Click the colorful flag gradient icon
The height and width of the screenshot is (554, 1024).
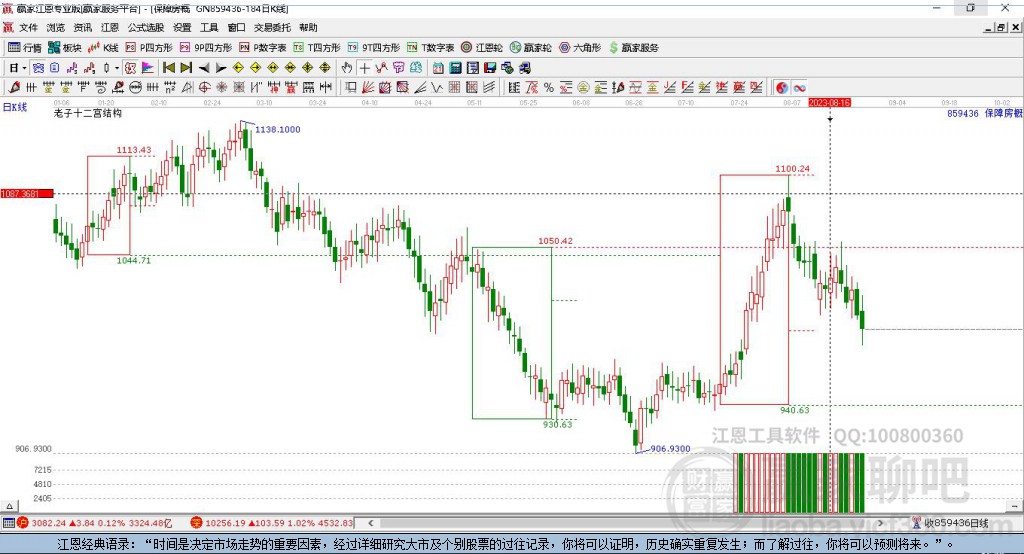pos(148,68)
